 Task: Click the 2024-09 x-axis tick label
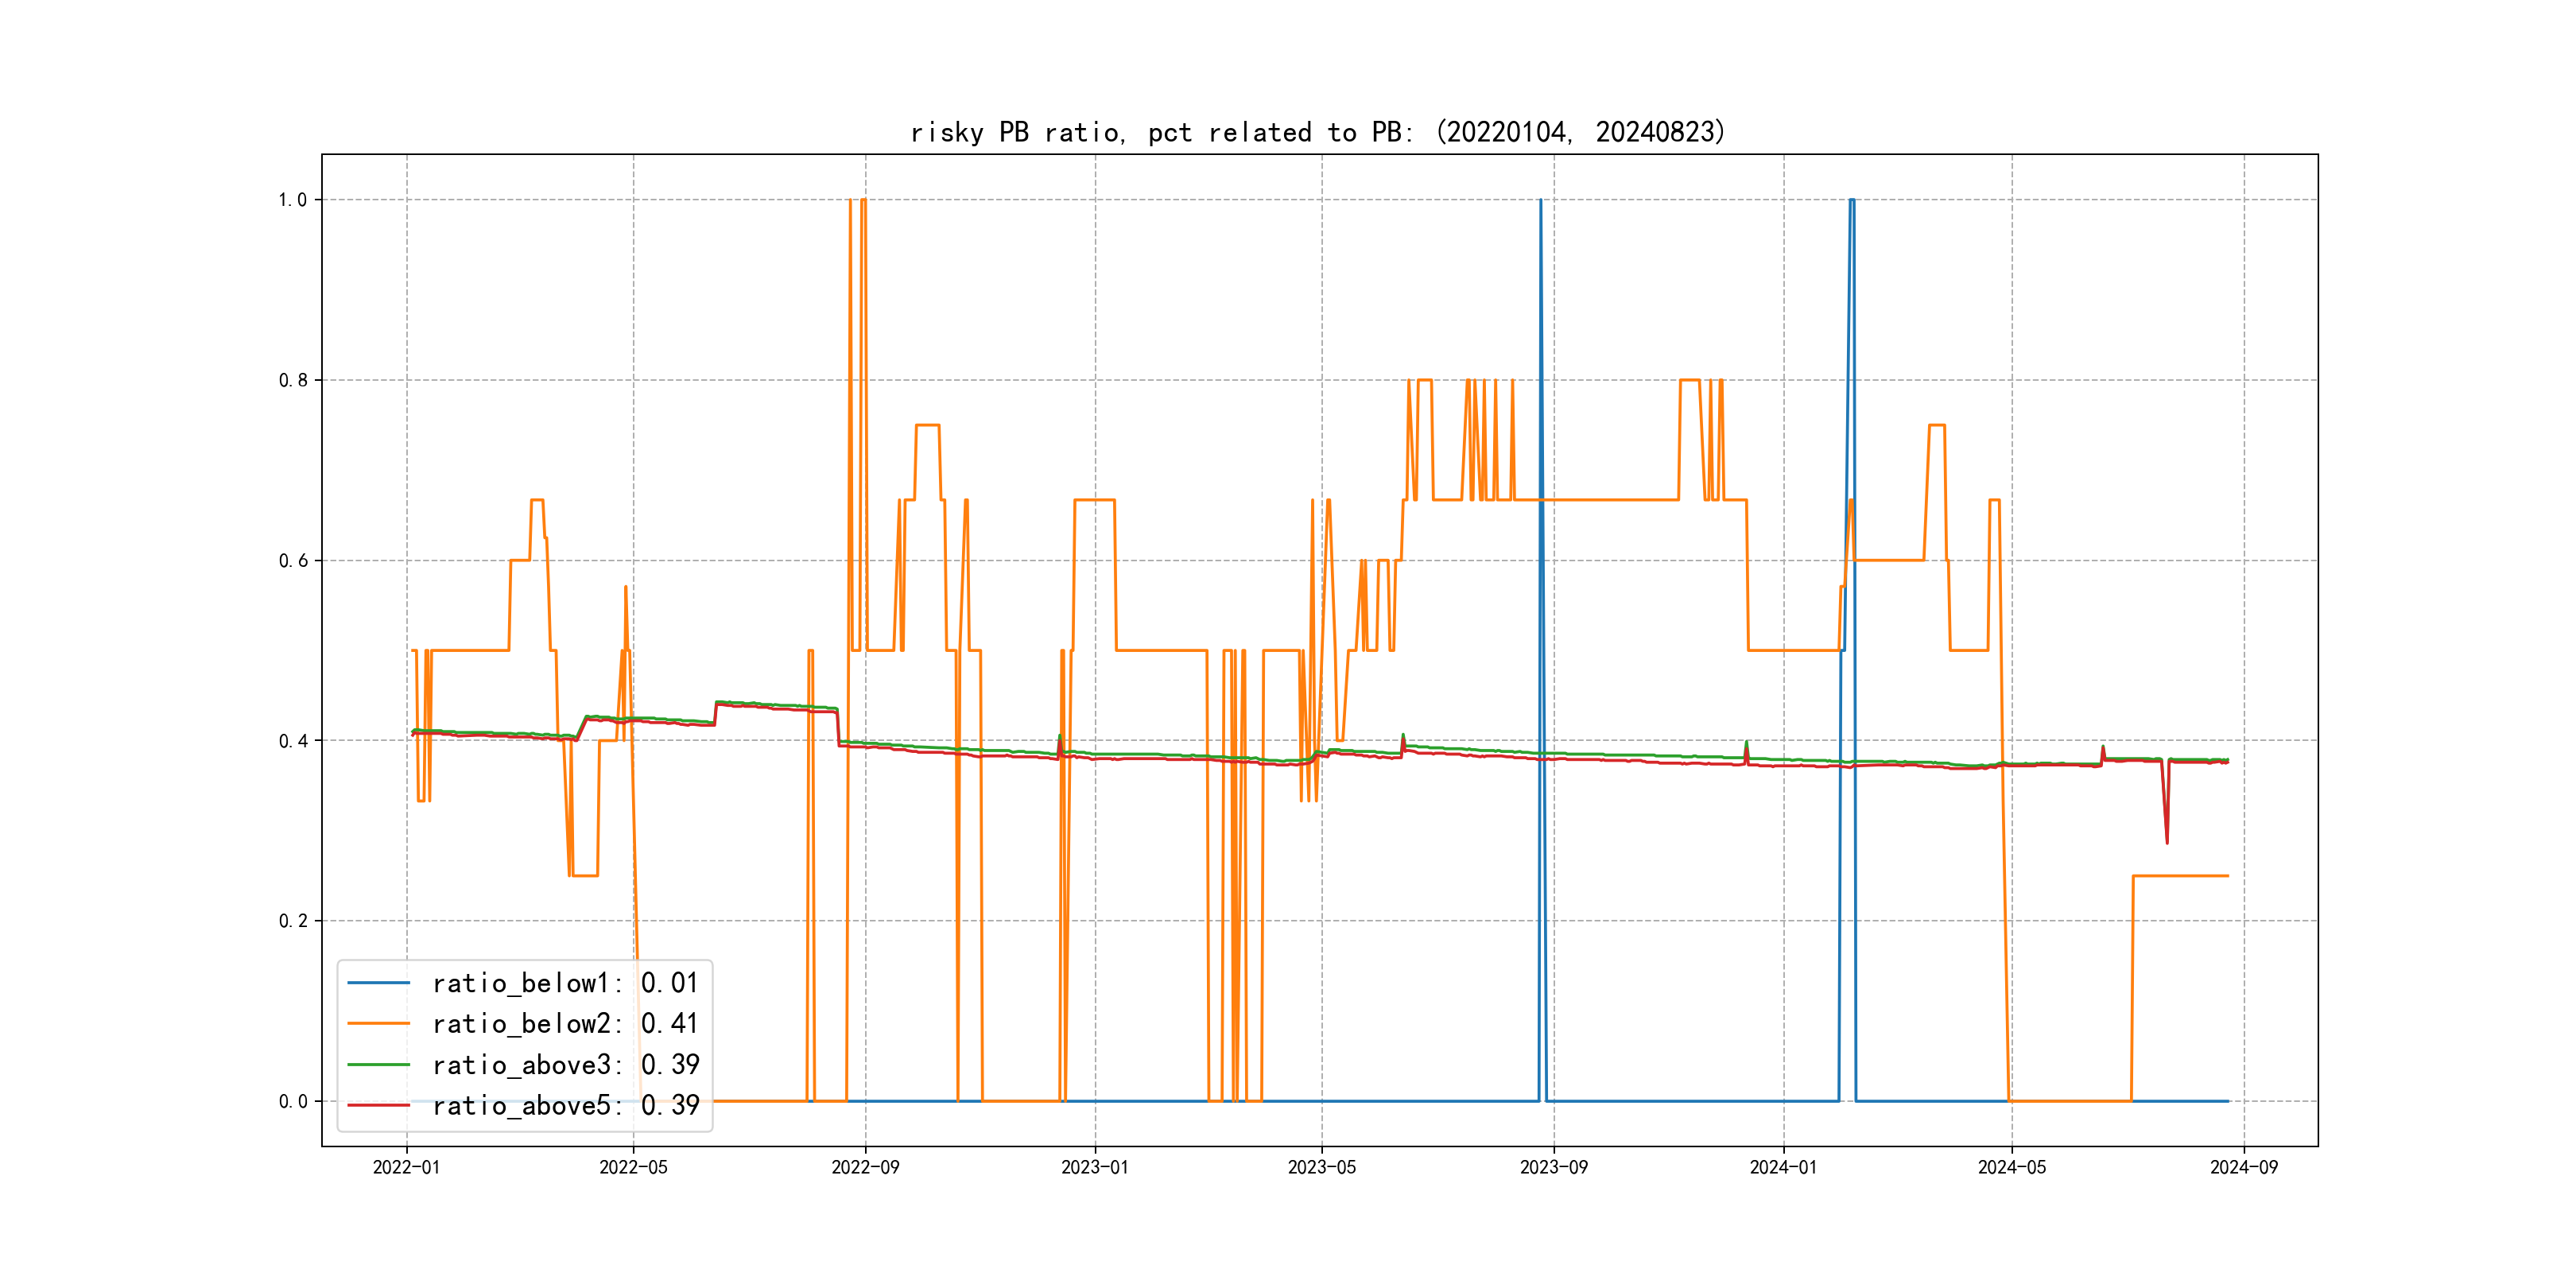tap(2243, 1167)
